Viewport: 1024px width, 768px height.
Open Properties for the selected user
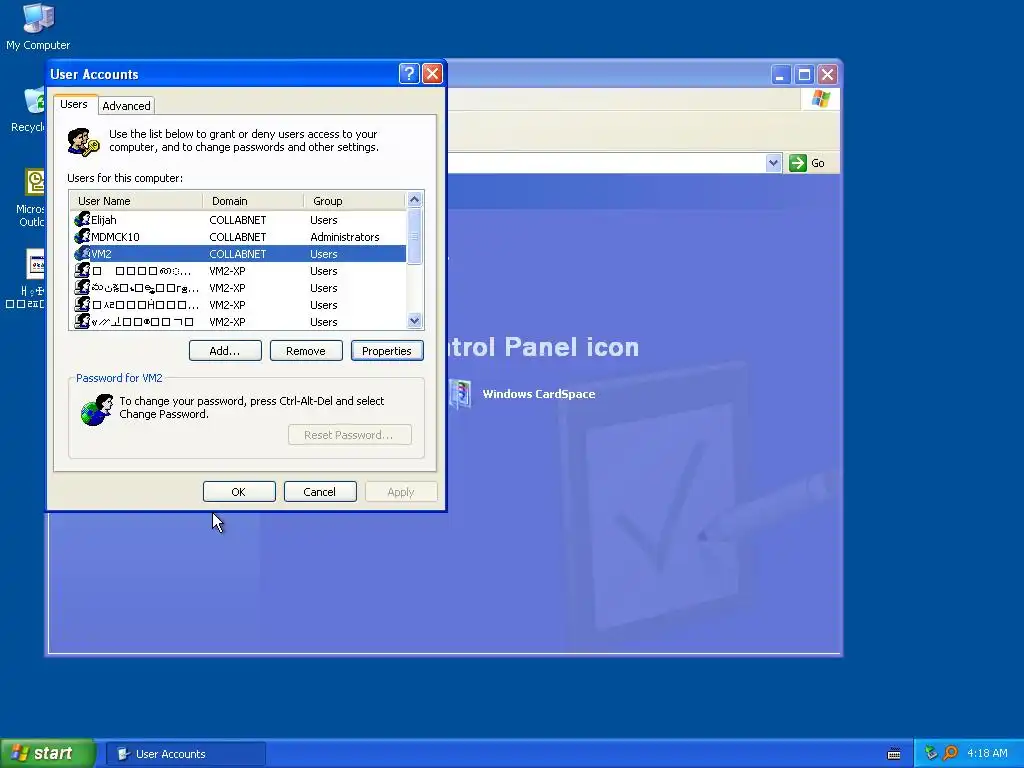pyautogui.click(x=387, y=351)
